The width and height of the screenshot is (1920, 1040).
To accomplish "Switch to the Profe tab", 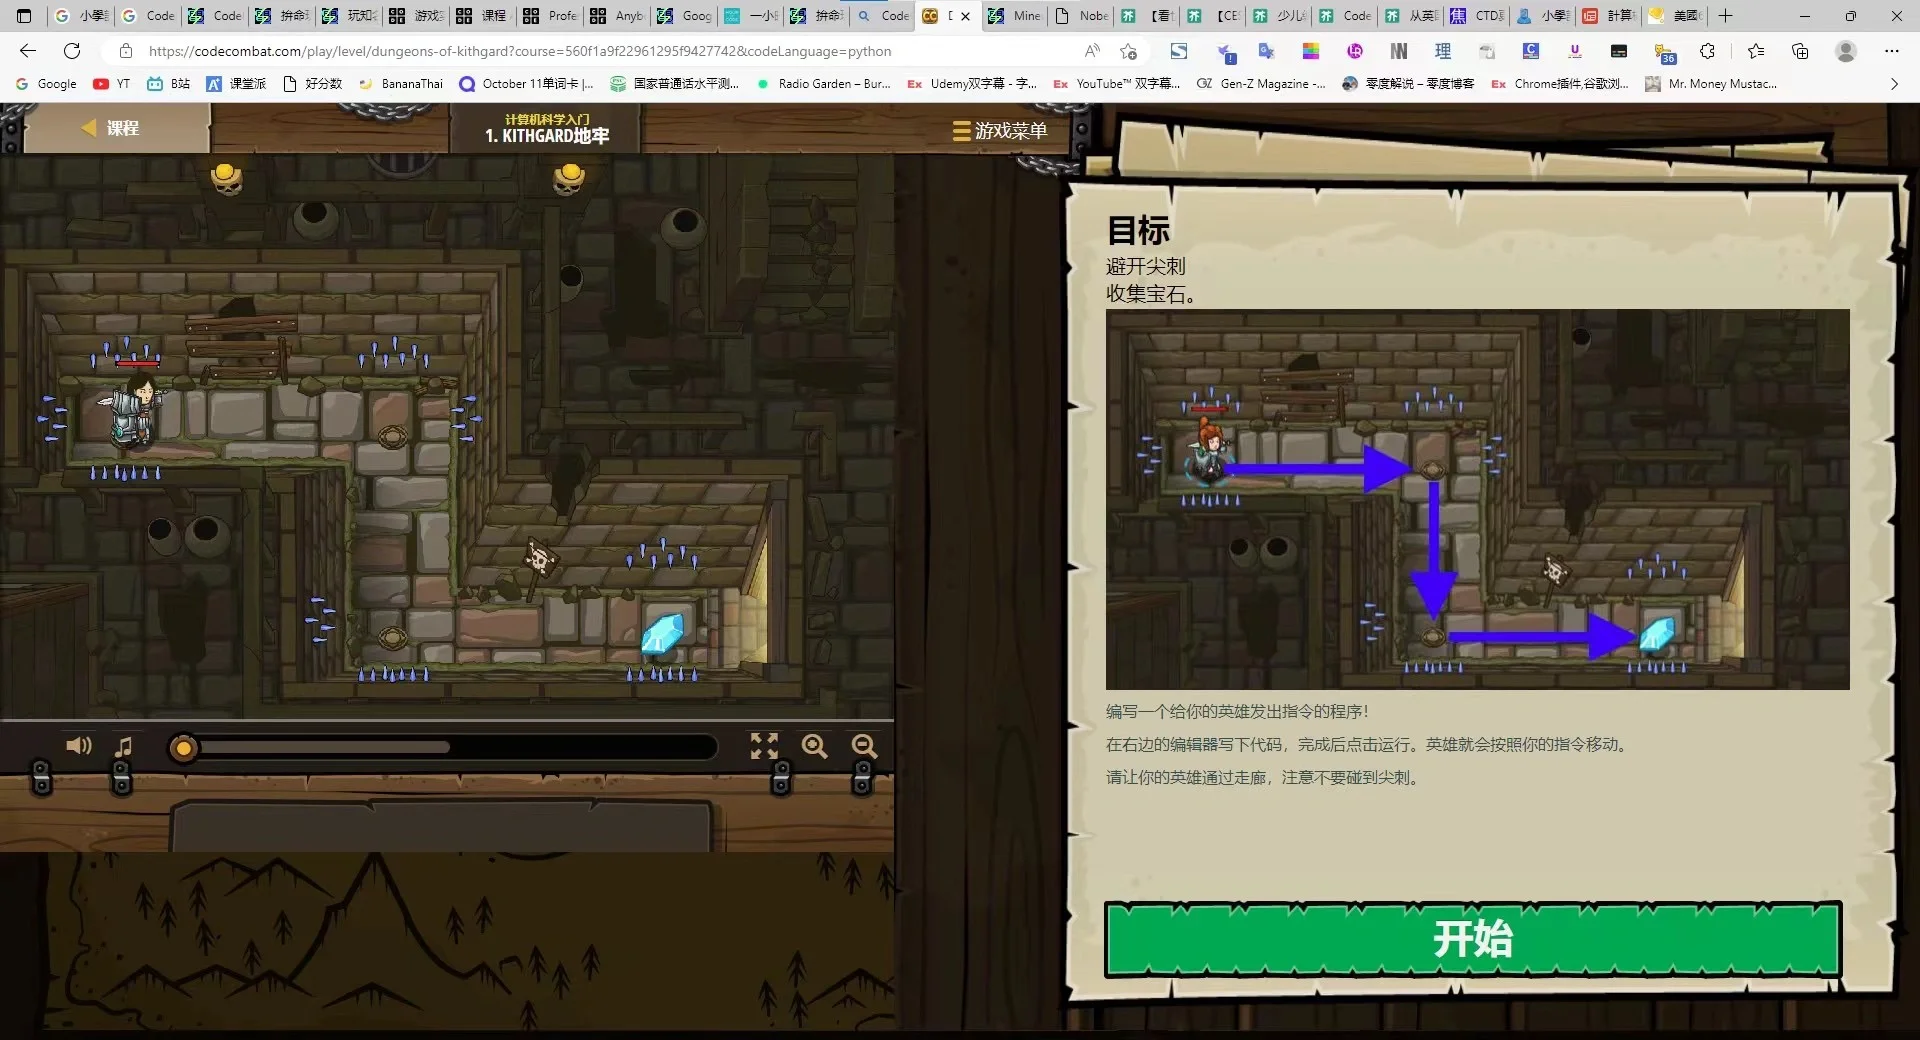I will pos(550,16).
